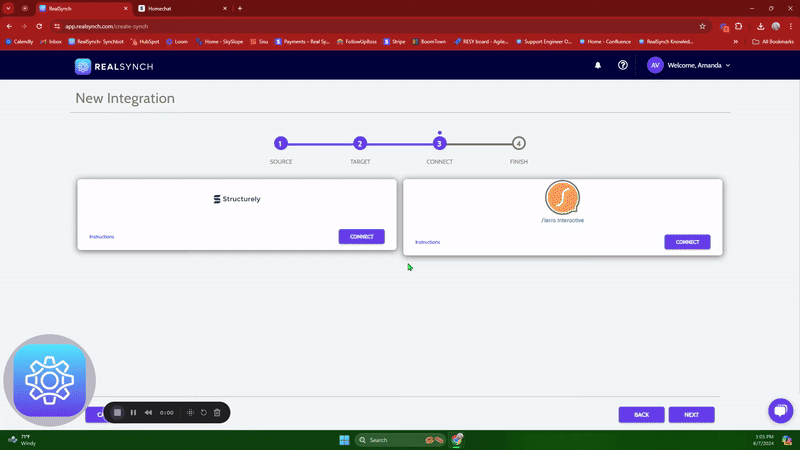Proceed with the Next button
The height and width of the screenshot is (450, 800).
[x=691, y=415]
